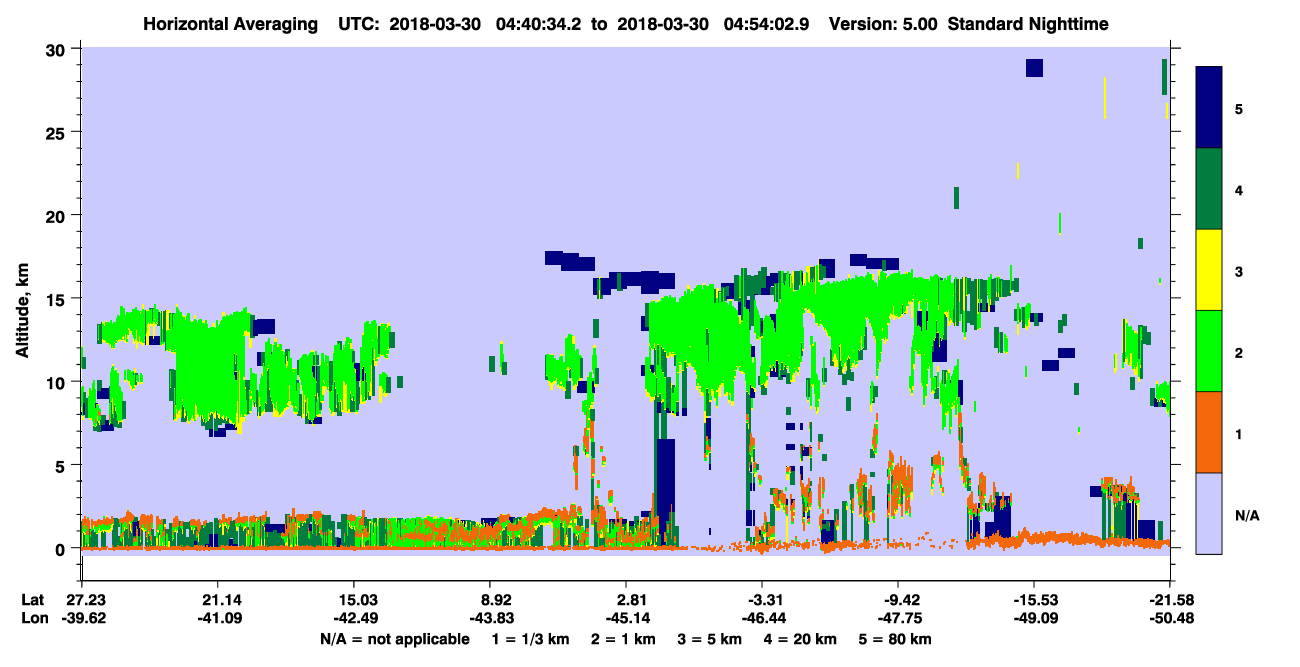This screenshot has height=667, width=1300.
Task: Click the colorbar label '4'
Action: tap(1239, 189)
